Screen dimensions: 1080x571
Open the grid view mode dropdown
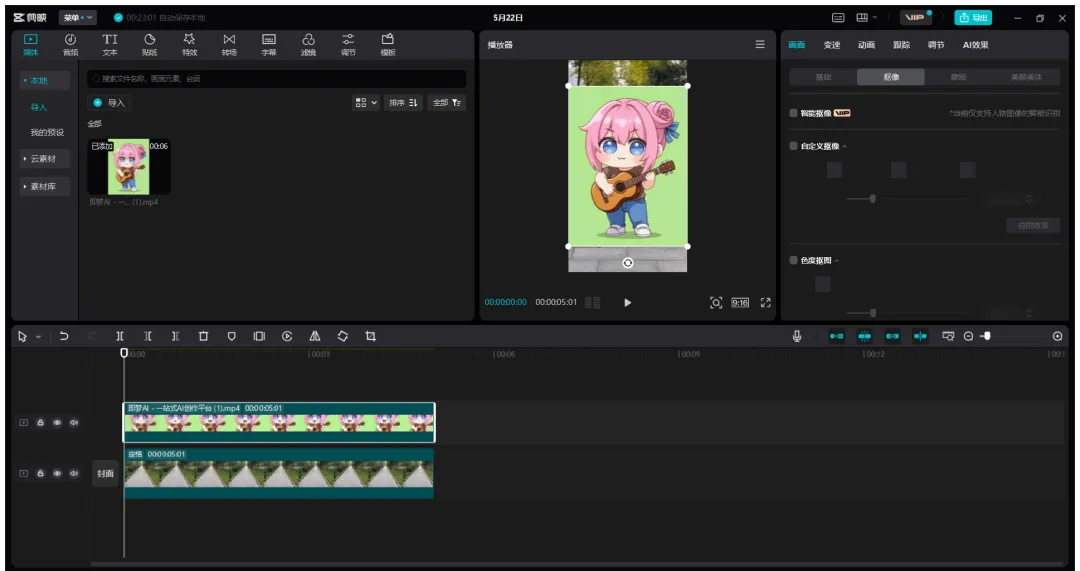coord(366,103)
